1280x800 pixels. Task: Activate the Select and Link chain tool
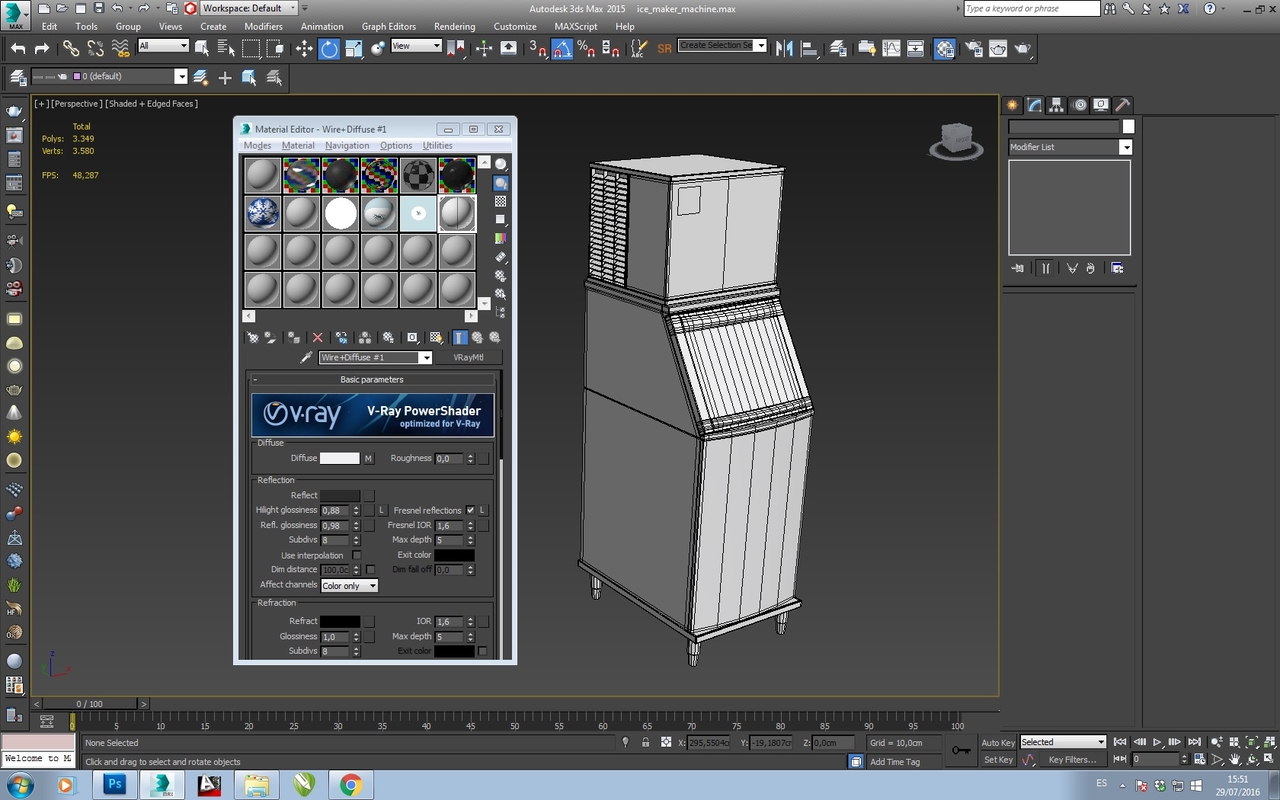[x=71, y=48]
